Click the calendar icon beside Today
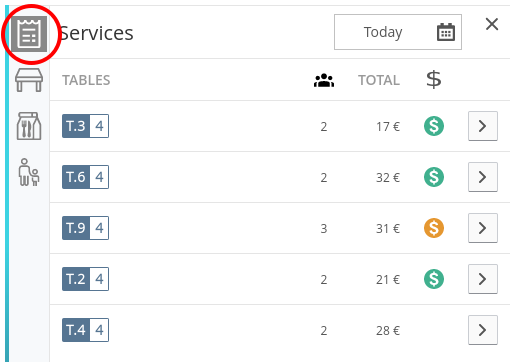Screen dimensions: 510x362 [446, 32]
